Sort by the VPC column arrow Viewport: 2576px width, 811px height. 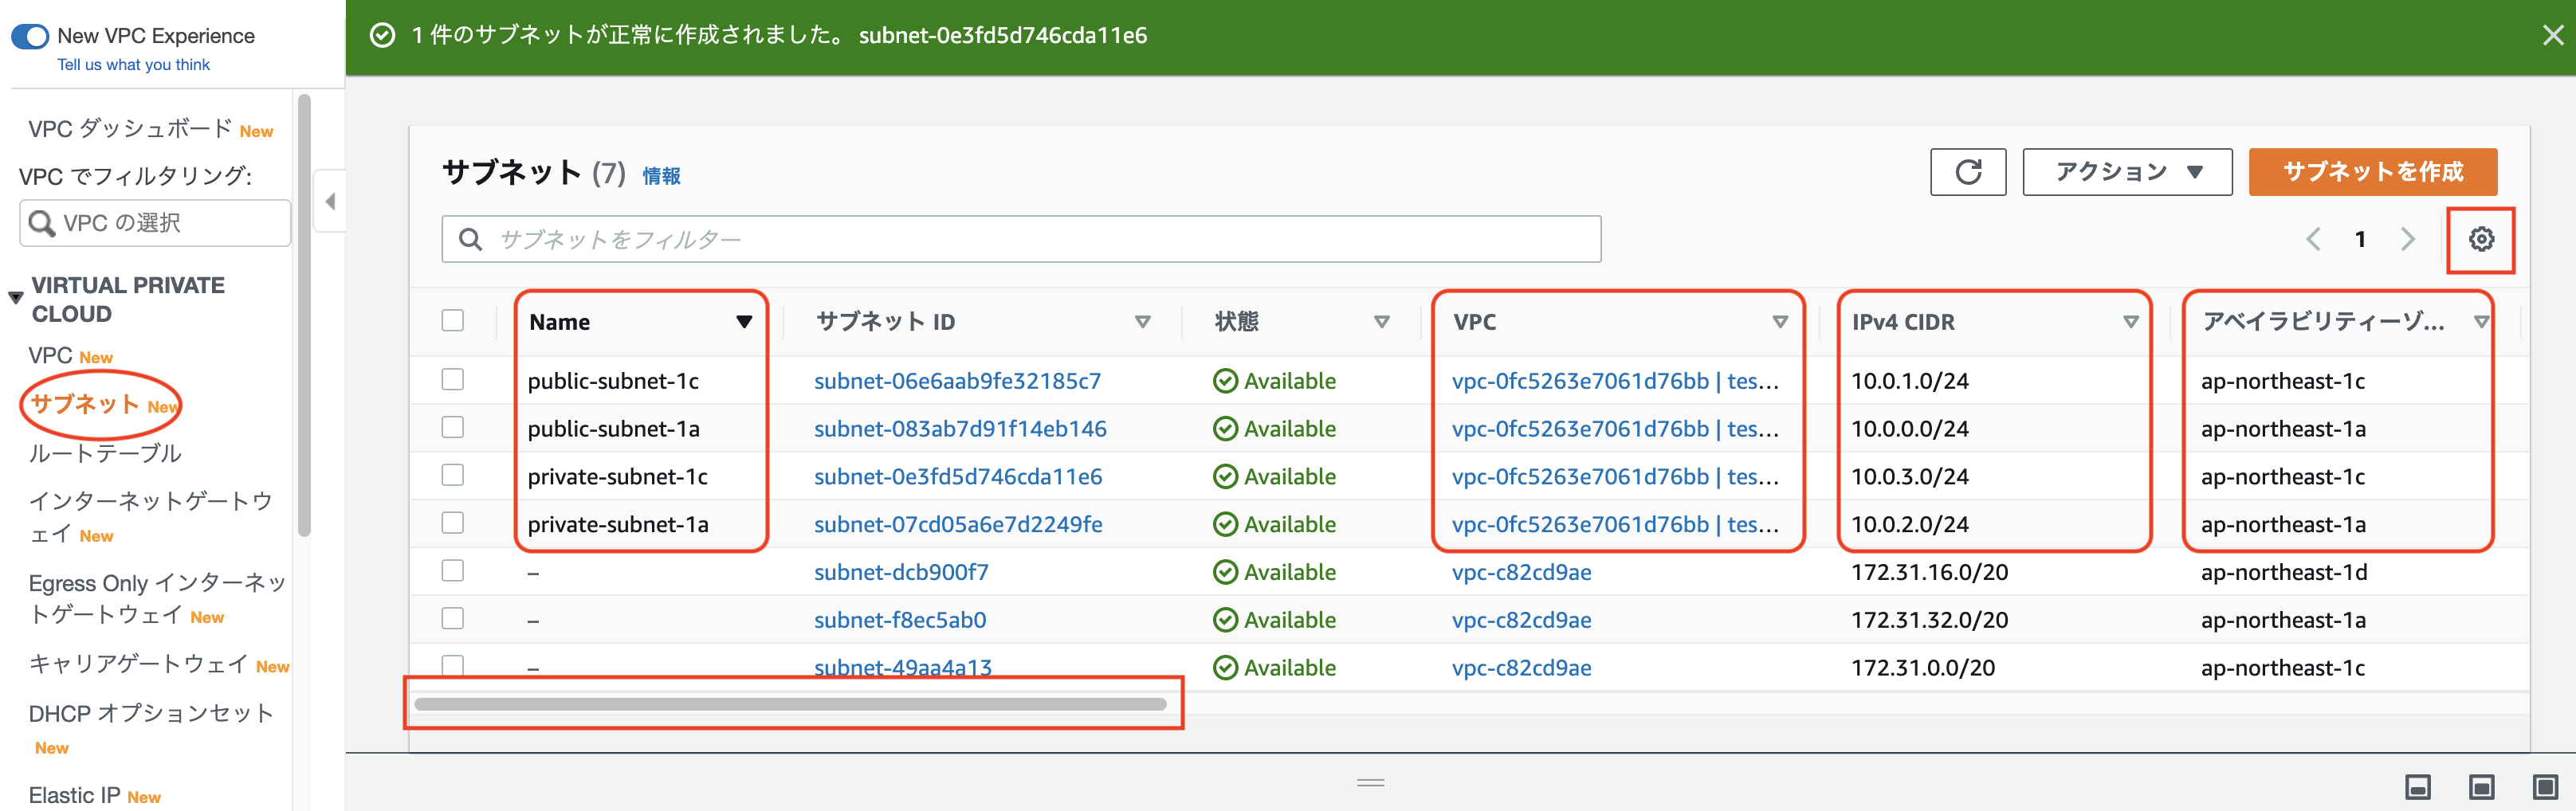coord(1780,322)
